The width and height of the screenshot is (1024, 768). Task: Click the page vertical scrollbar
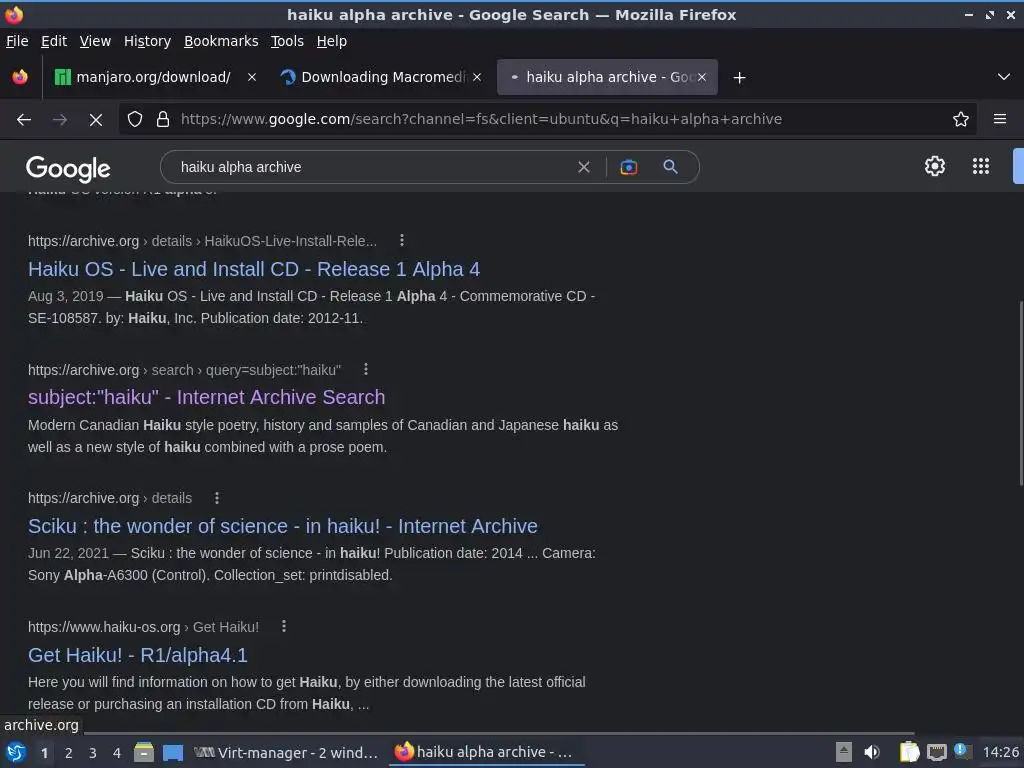pos(1020,393)
